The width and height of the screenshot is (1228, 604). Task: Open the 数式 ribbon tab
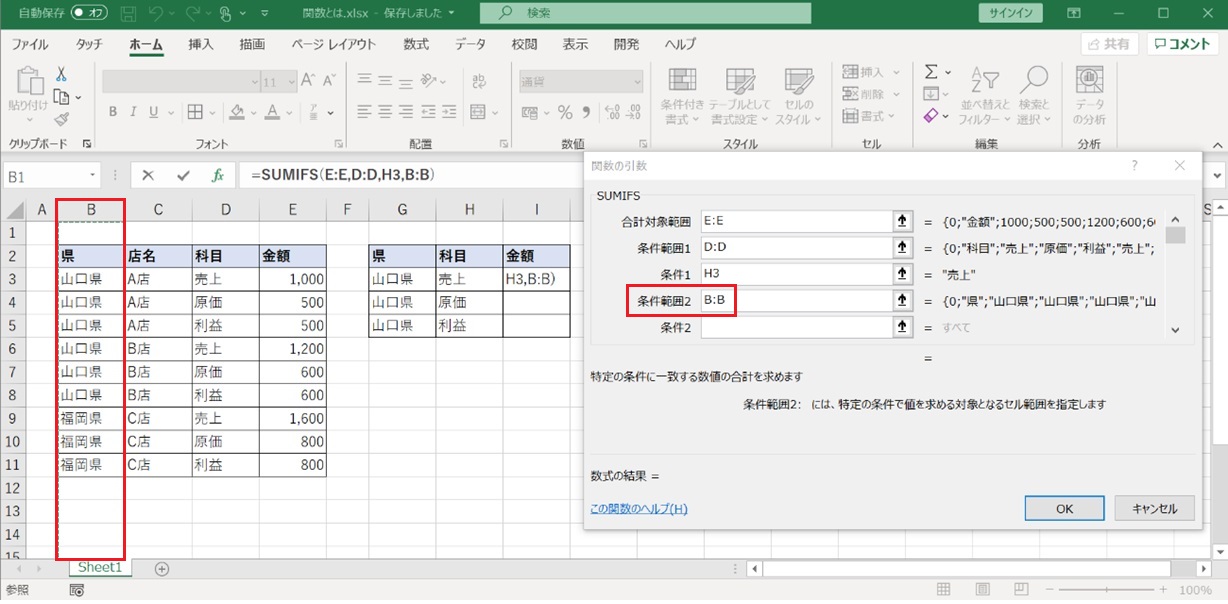click(416, 45)
